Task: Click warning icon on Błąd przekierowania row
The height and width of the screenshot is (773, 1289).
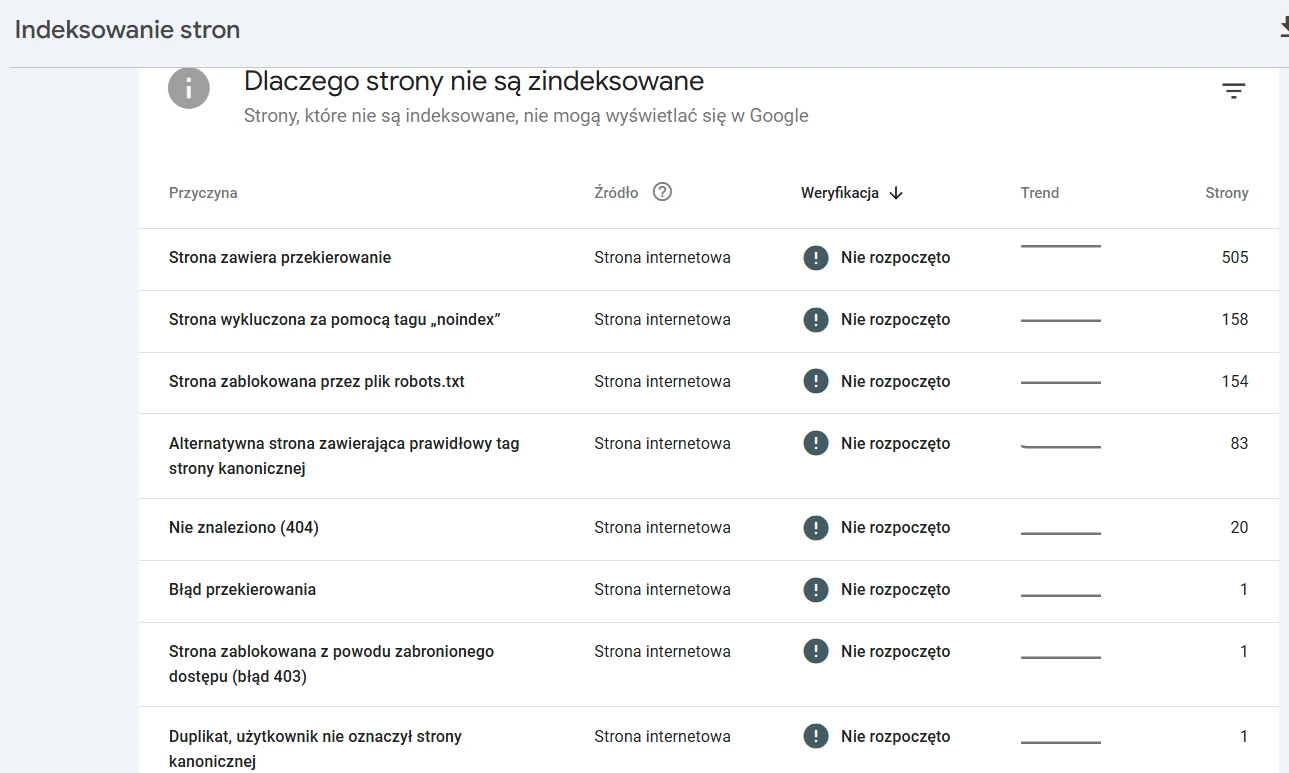Action: 816,589
